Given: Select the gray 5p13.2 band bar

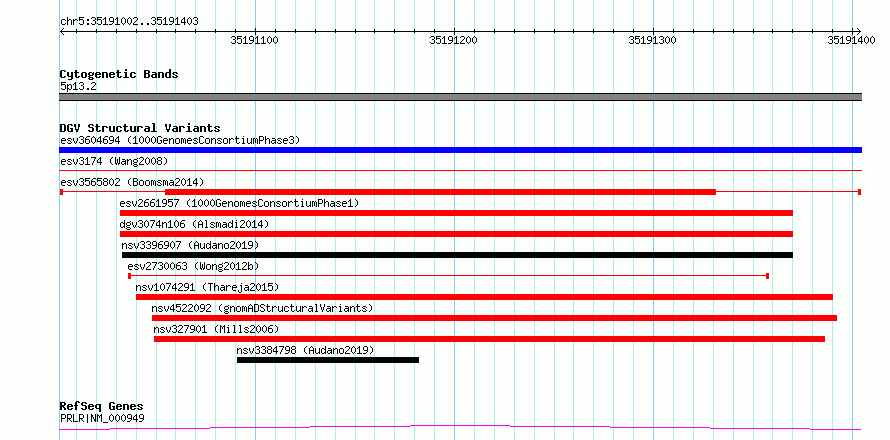Looking at the screenshot, I should coord(460,97).
